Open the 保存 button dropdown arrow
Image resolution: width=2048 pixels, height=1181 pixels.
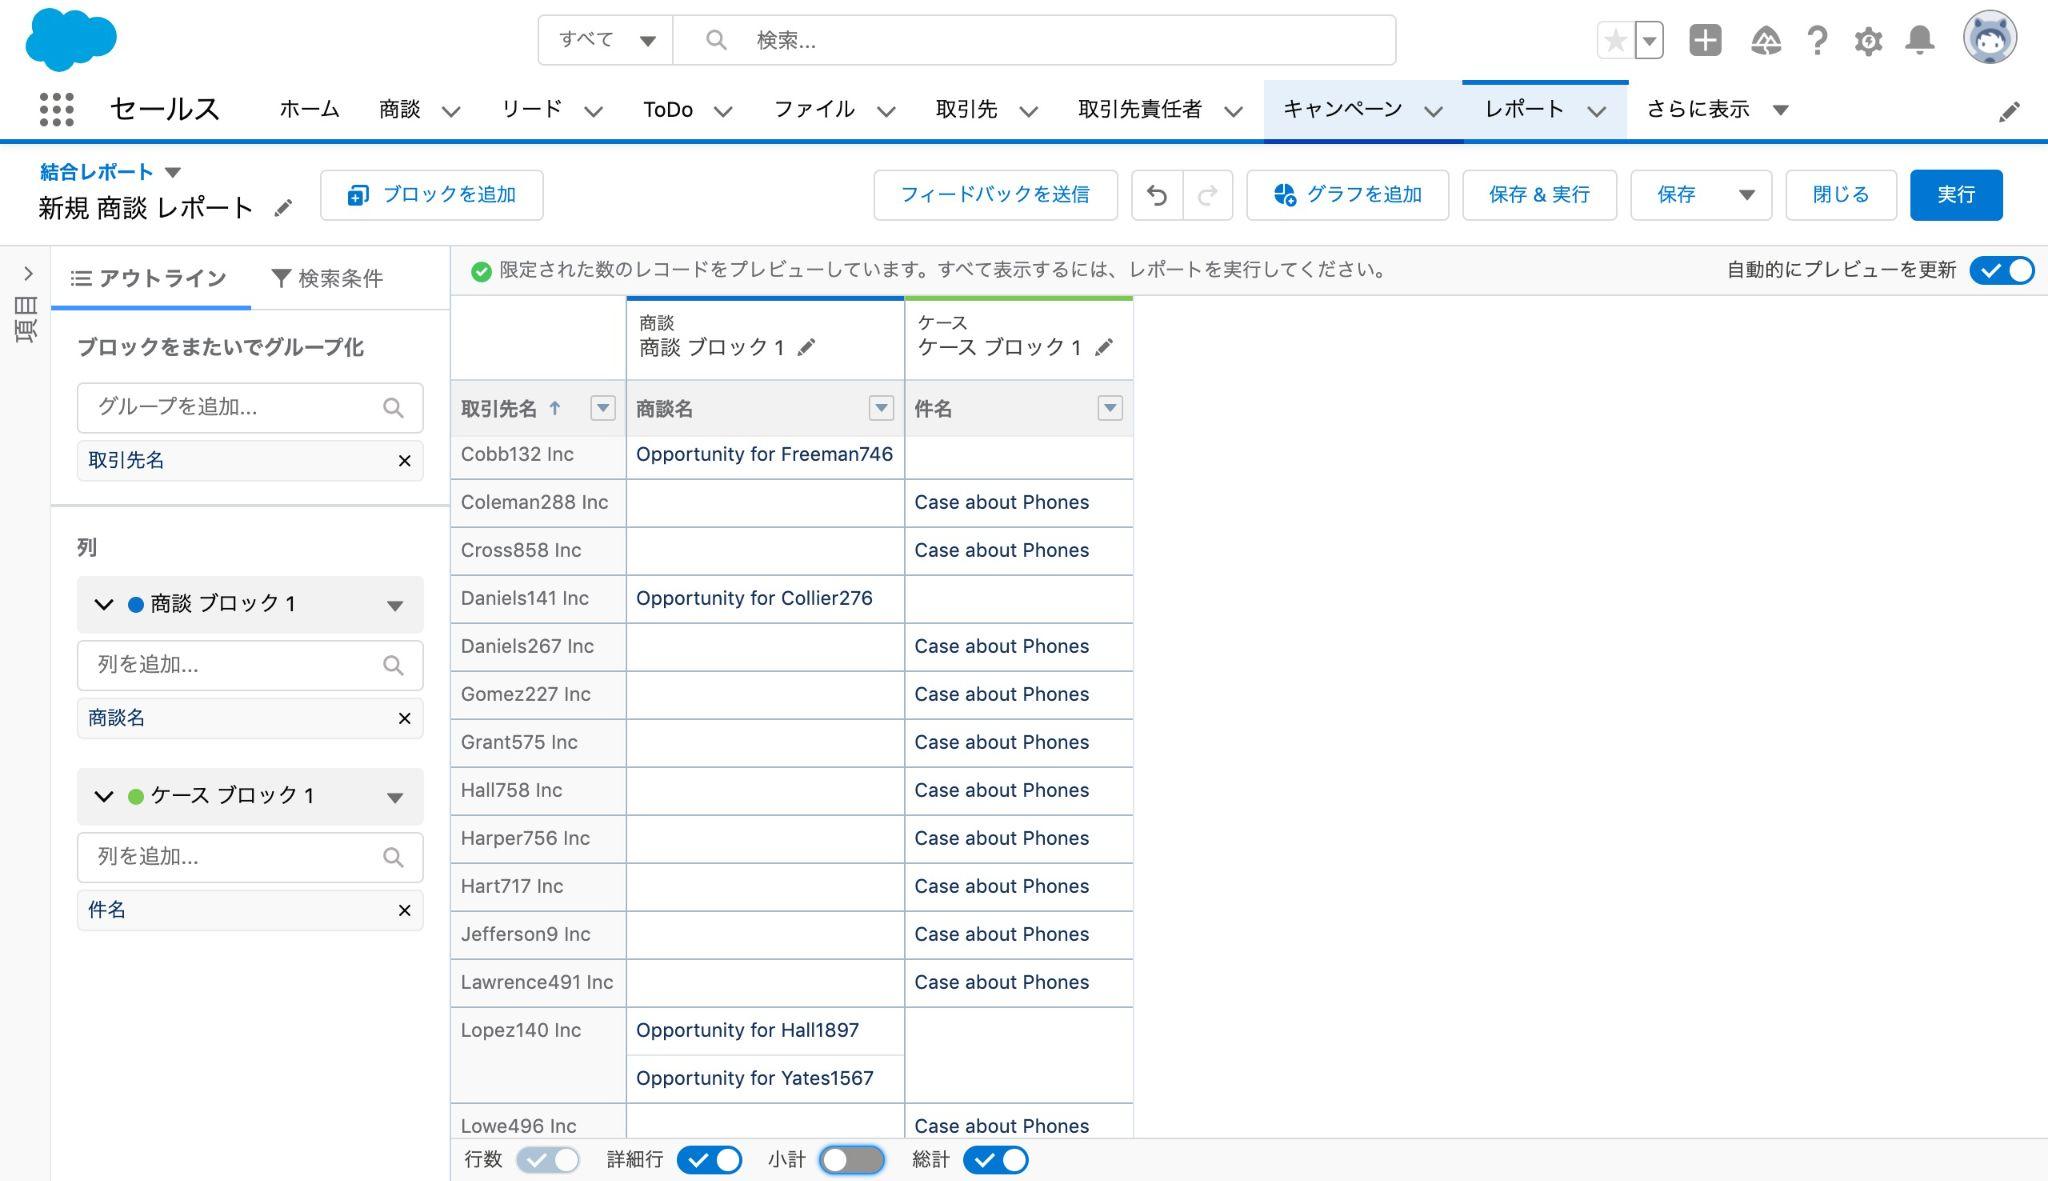coord(1746,195)
